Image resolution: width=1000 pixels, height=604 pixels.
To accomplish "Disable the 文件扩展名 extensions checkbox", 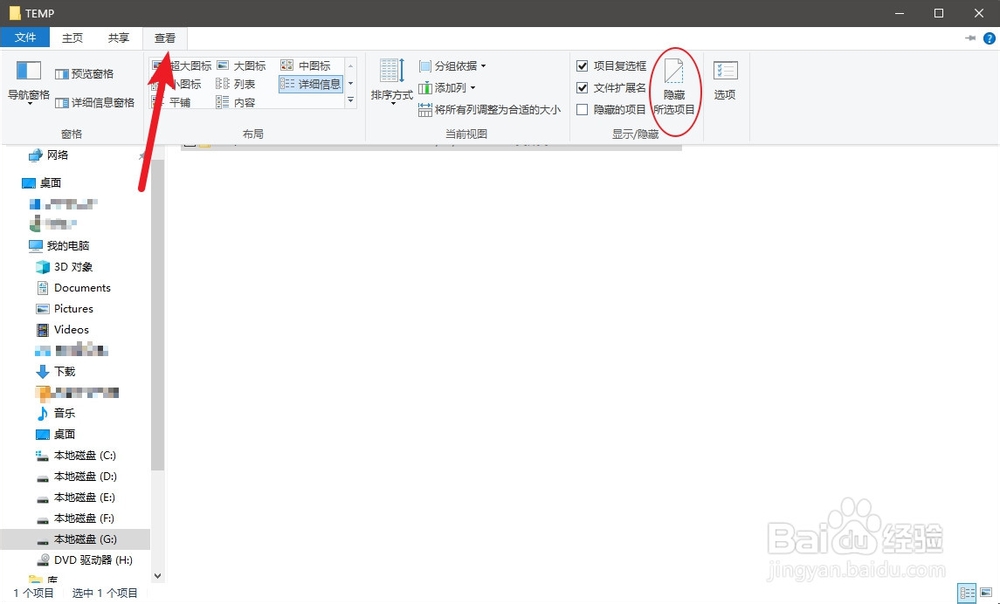I will tap(583, 87).
